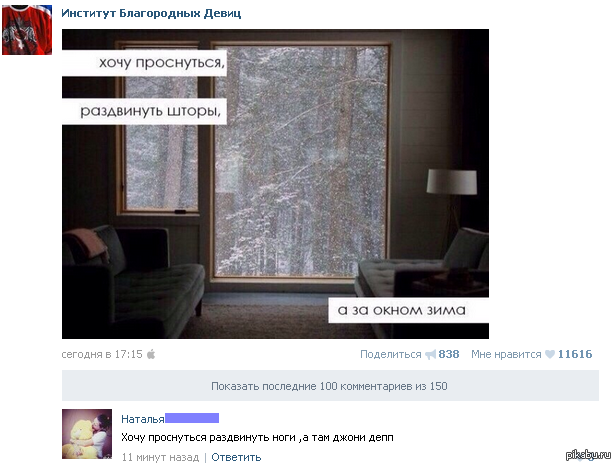Viewport: 616px width, 466px height.
Task: Click Мне нравится to like the post
Action: pyautogui.click(x=506, y=354)
